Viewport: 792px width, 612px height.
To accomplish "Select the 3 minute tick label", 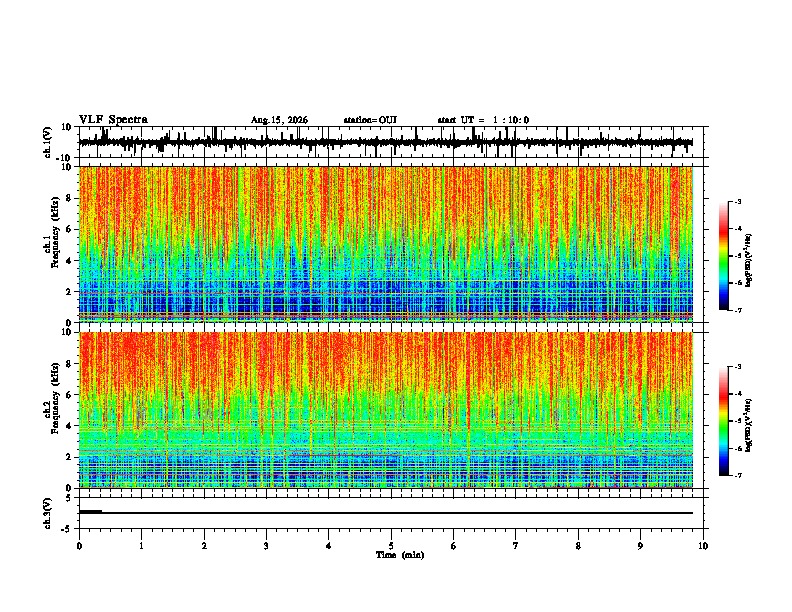I will 266,546.
